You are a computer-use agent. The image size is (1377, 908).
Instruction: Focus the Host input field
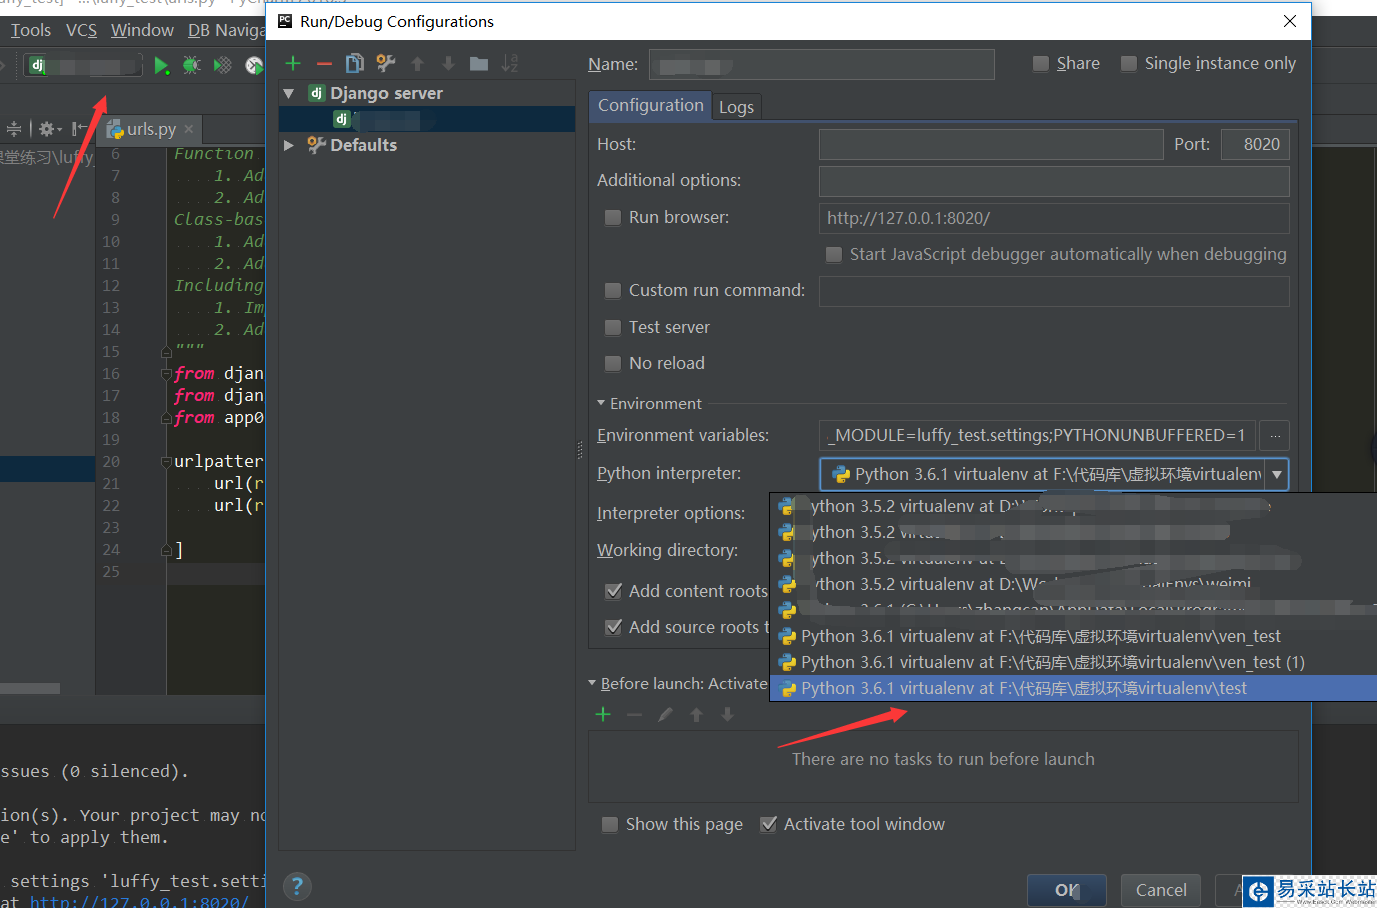click(x=991, y=144)
